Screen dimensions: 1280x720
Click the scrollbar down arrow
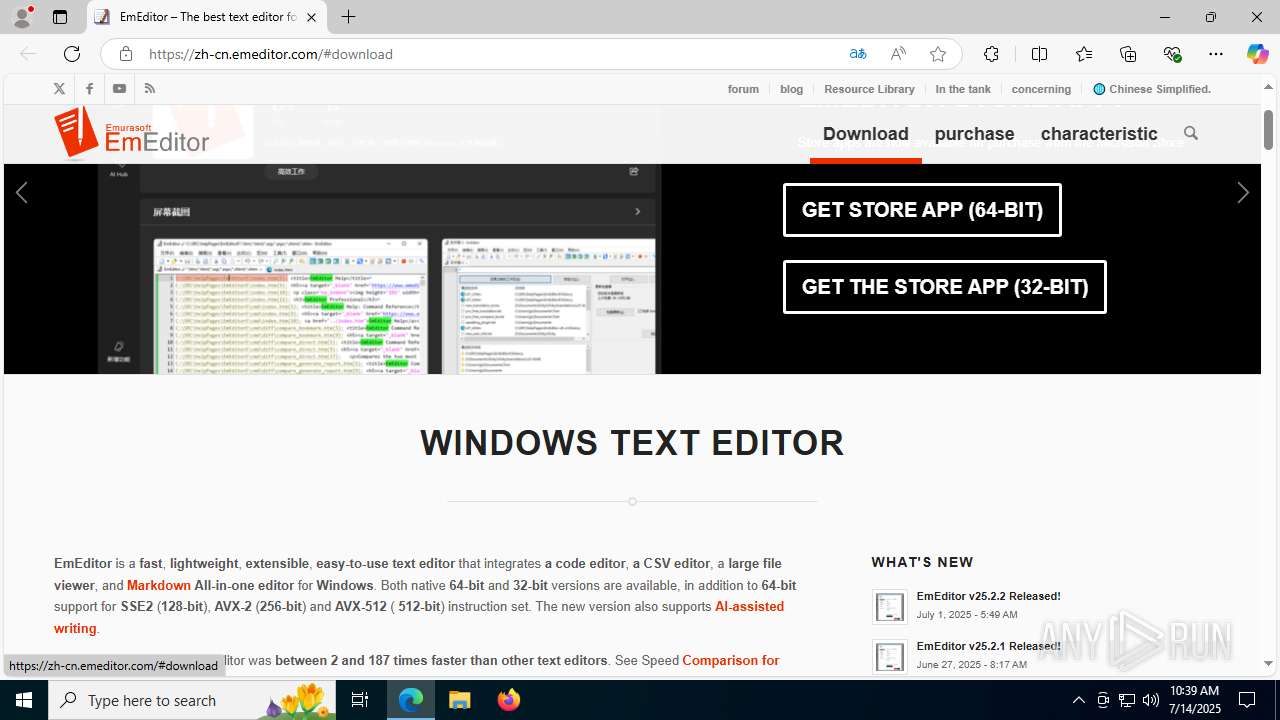(x=1268, y=663)
